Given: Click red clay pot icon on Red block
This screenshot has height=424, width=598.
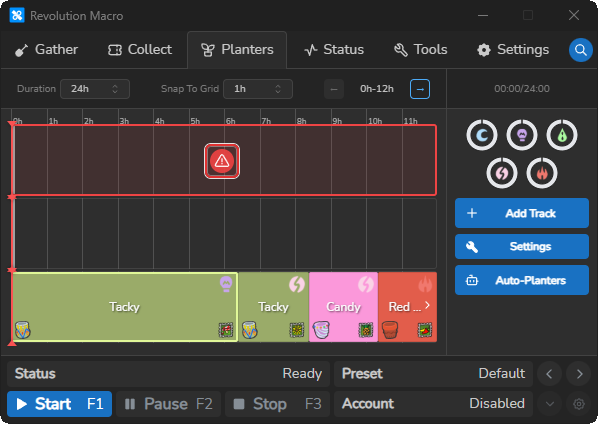Looking at the screenshot, I should pos(390,330).
